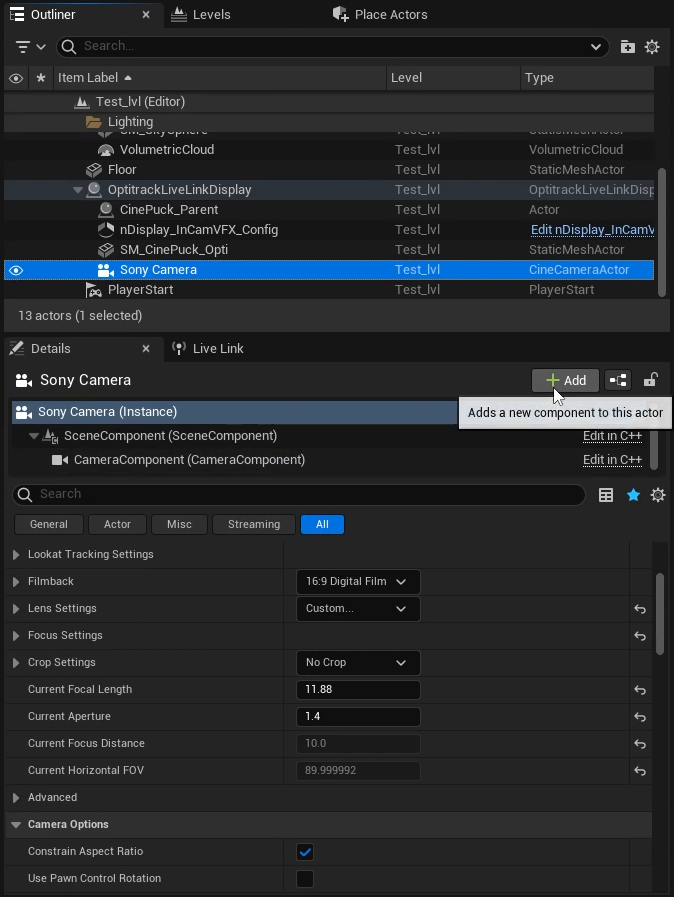Click Edit in C++ link for CameraComponent
This screenshot has width=674, height=897.
tap(612, 460)
